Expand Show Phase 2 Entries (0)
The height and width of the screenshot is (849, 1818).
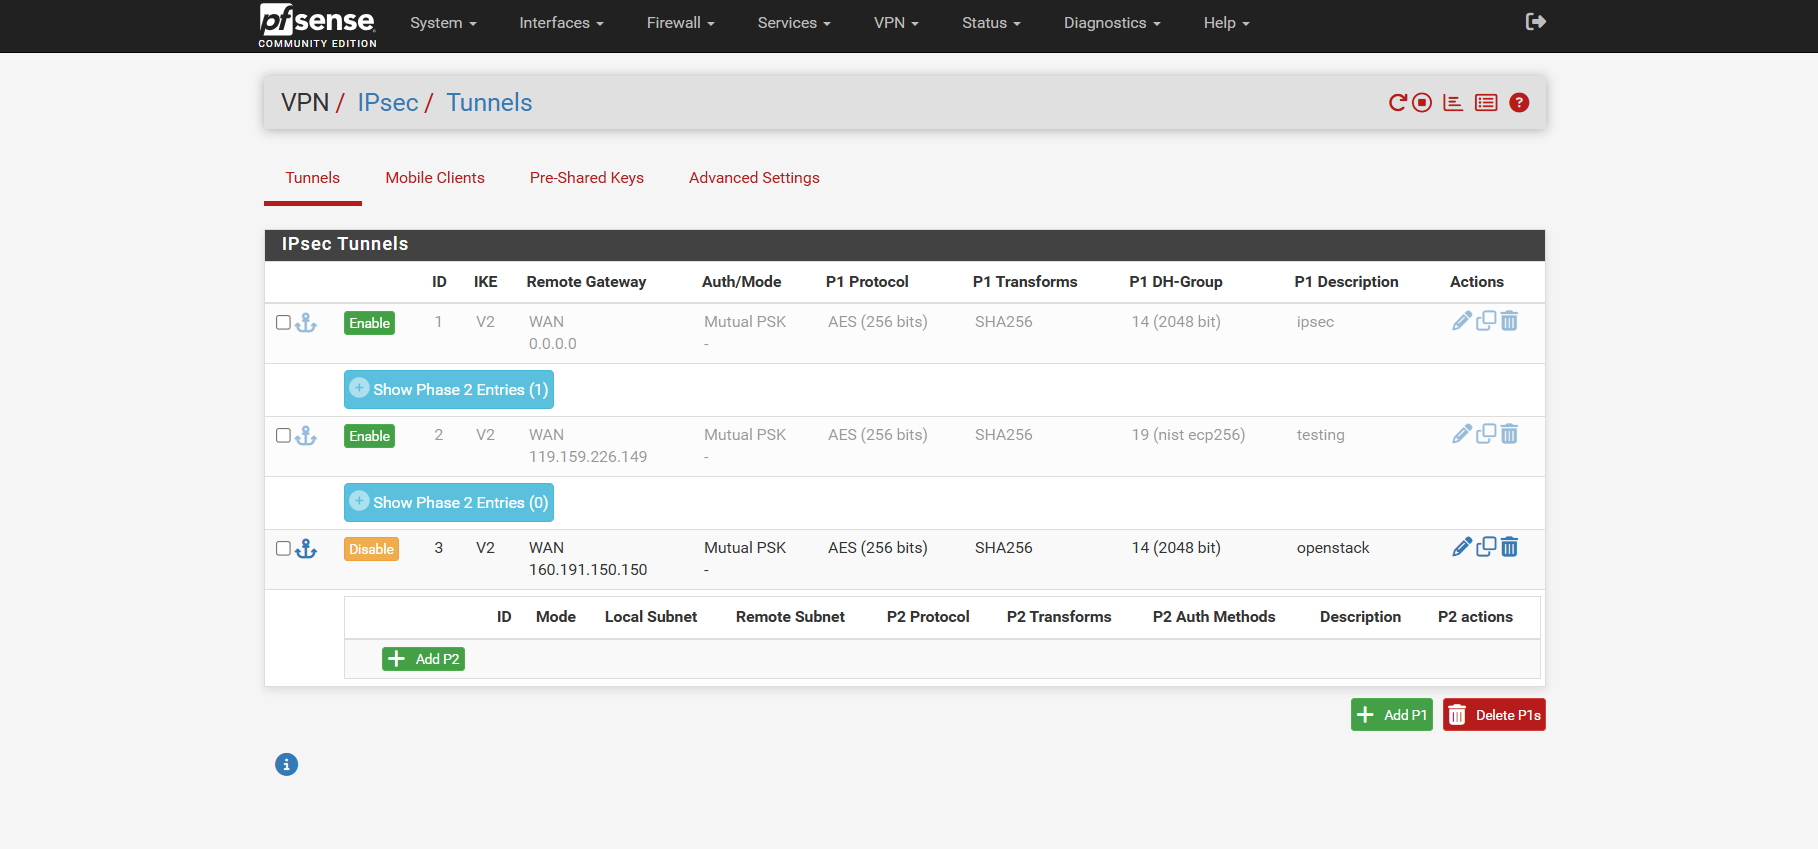(x=449, y=503)
